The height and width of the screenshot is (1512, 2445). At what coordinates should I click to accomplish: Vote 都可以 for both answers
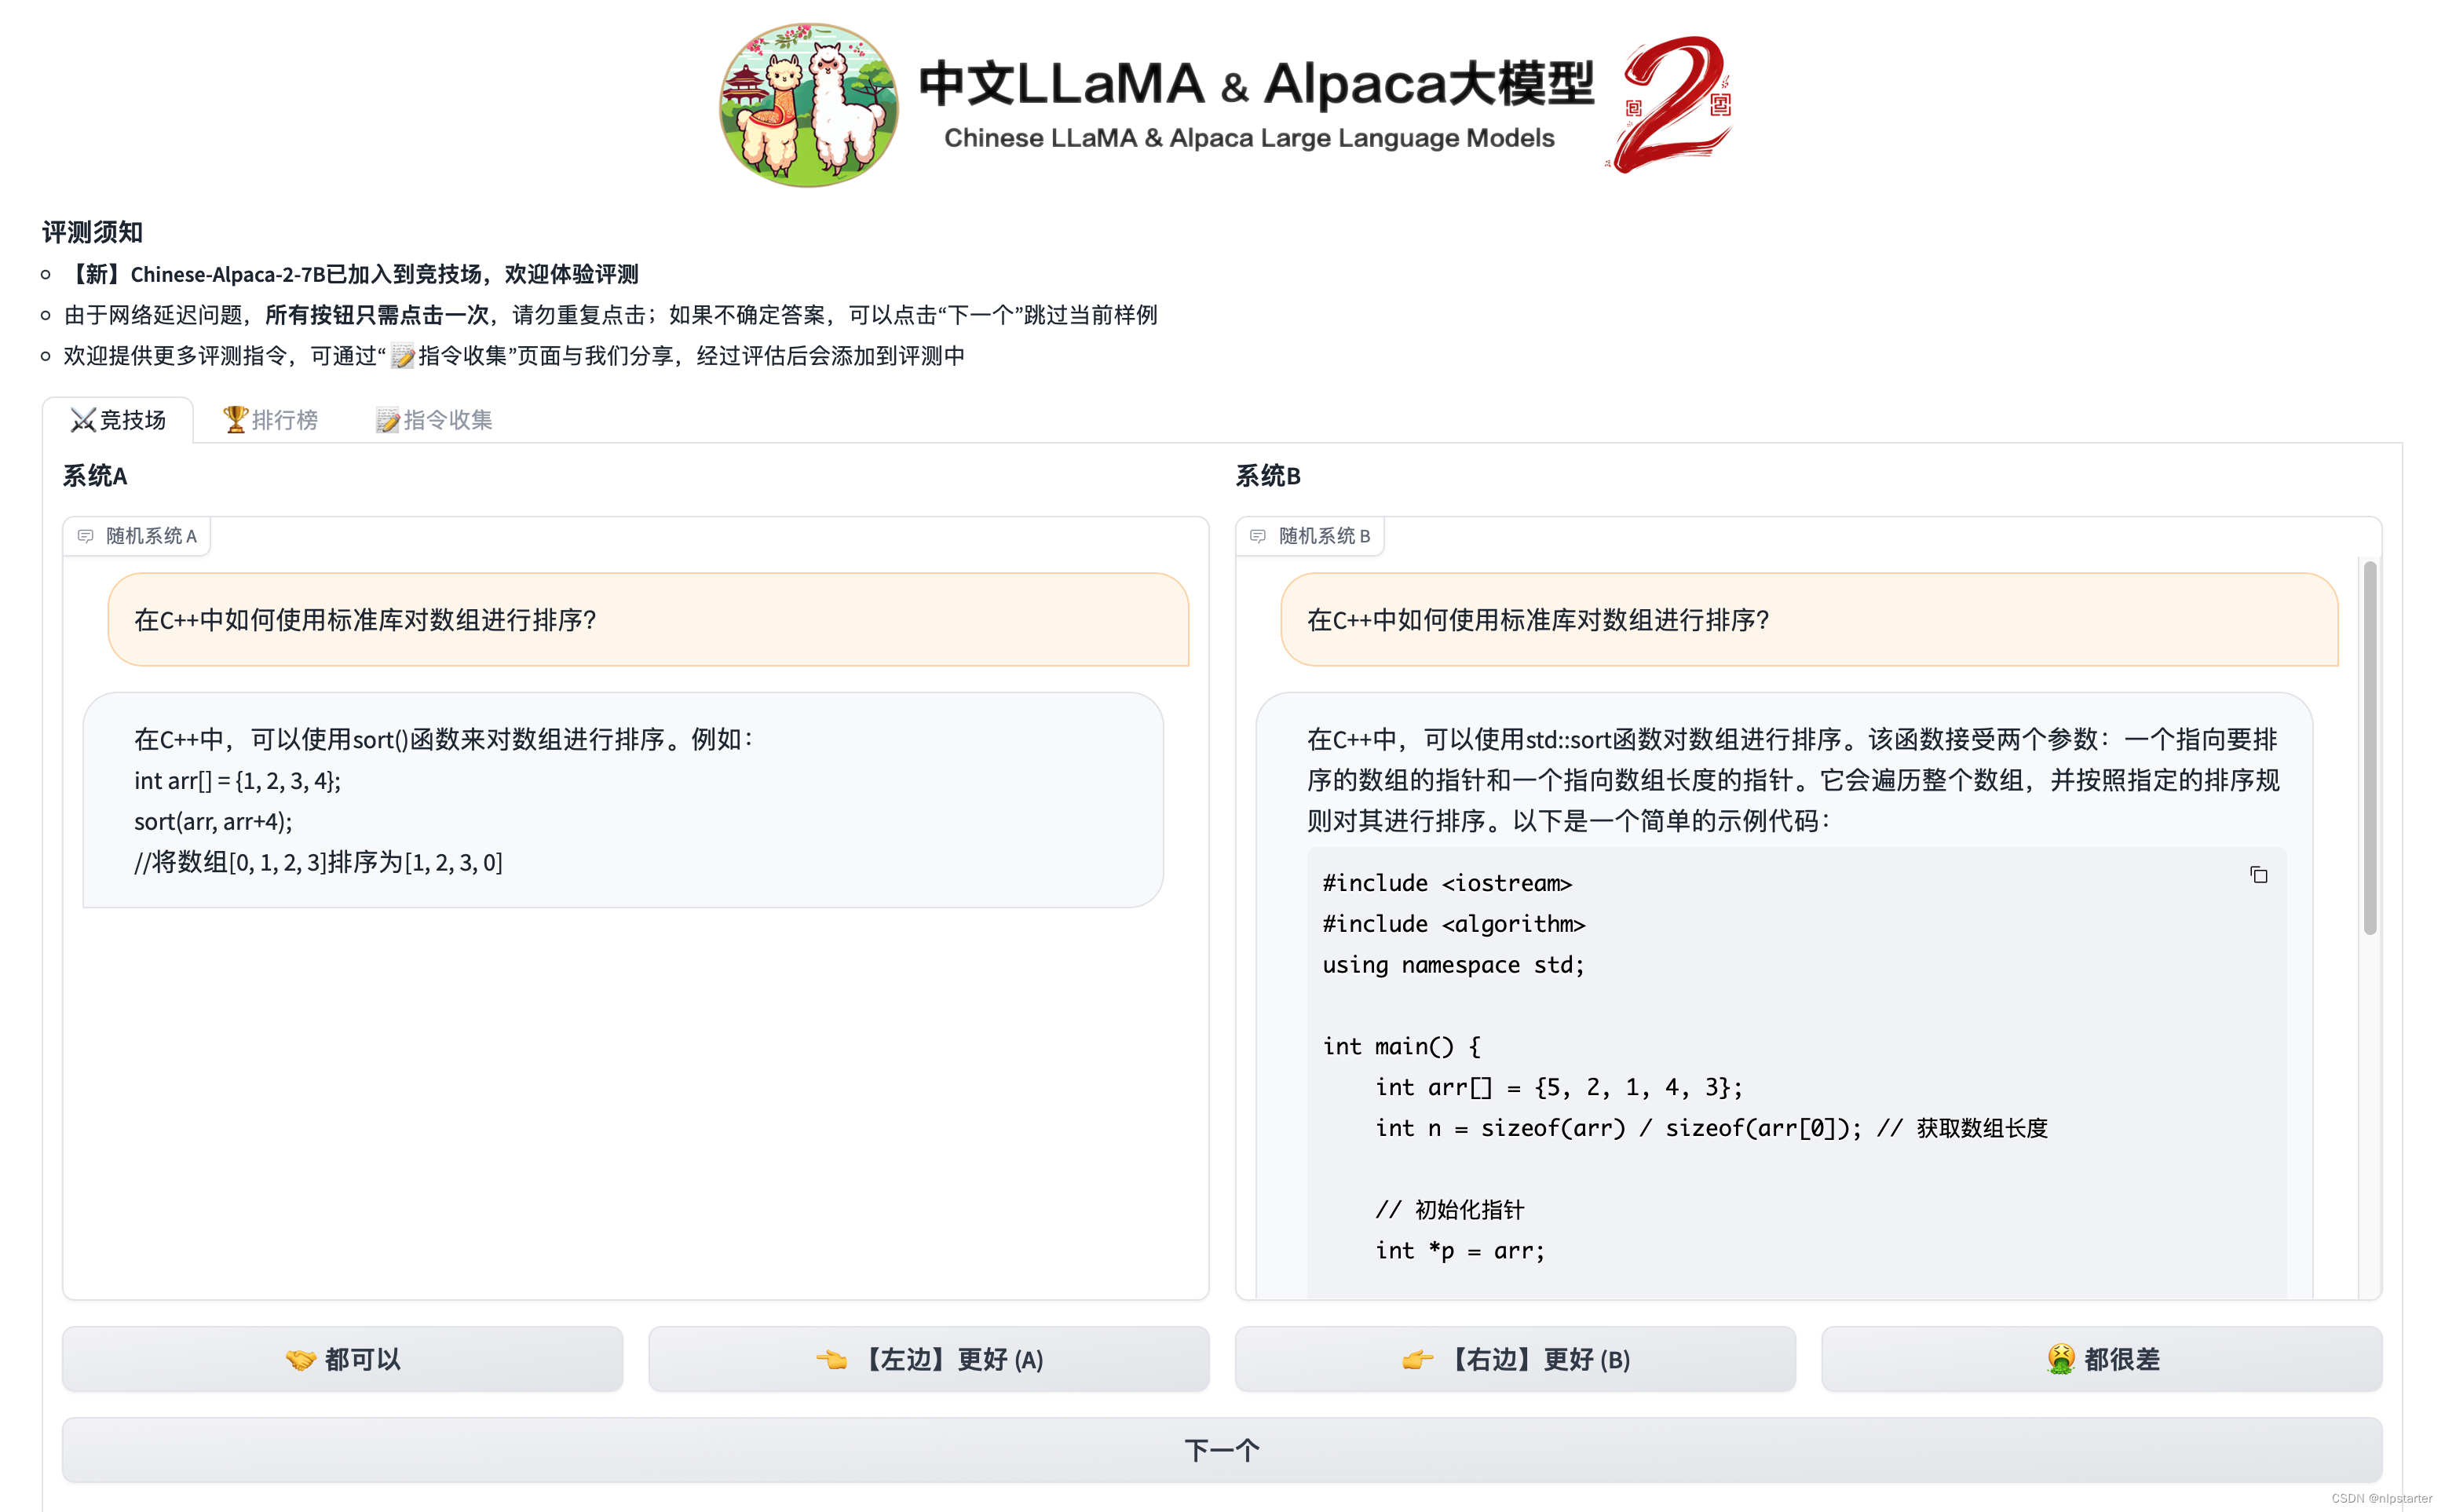tap(342, 1359)
